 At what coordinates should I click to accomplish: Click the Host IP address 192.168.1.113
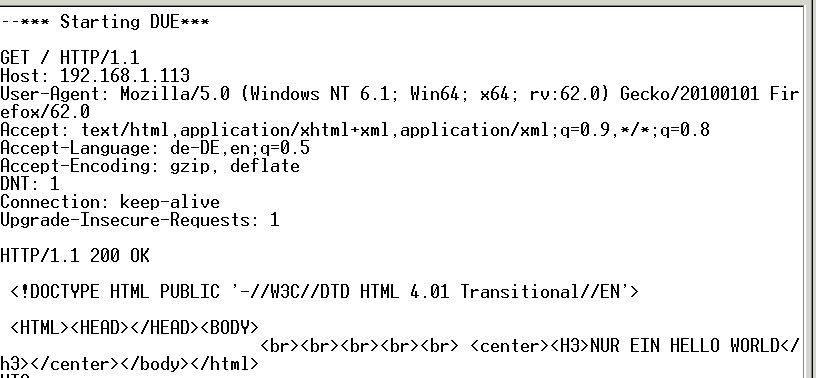pos(125,76)
